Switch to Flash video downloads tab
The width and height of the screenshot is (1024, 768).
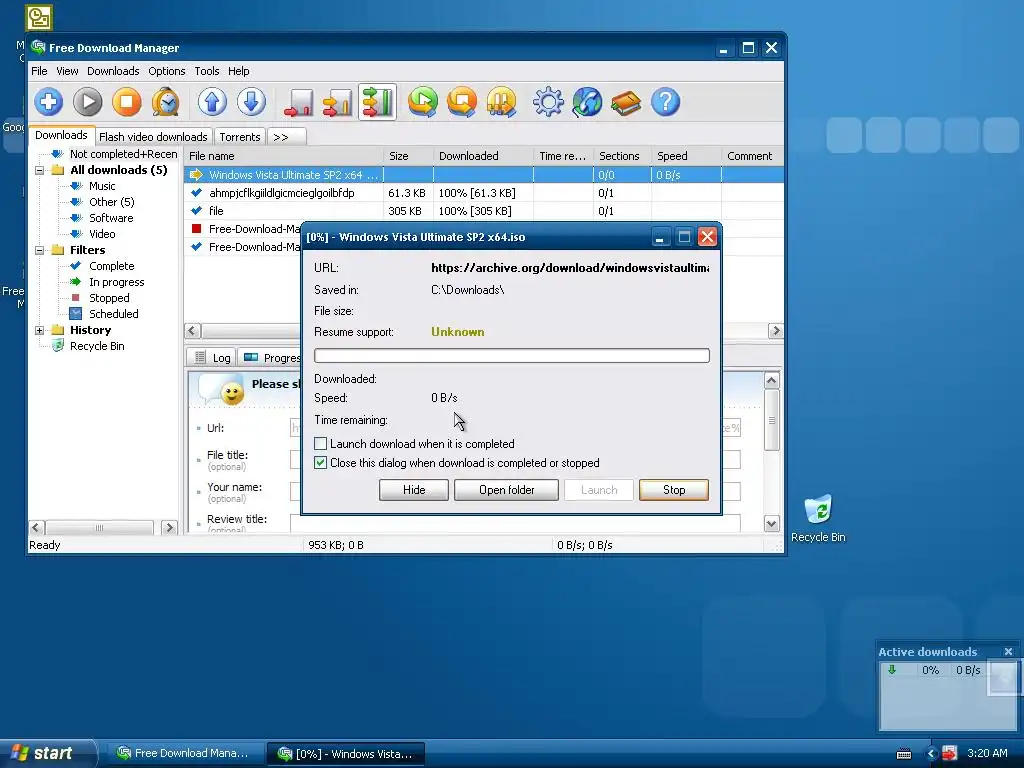coord(153,137)
